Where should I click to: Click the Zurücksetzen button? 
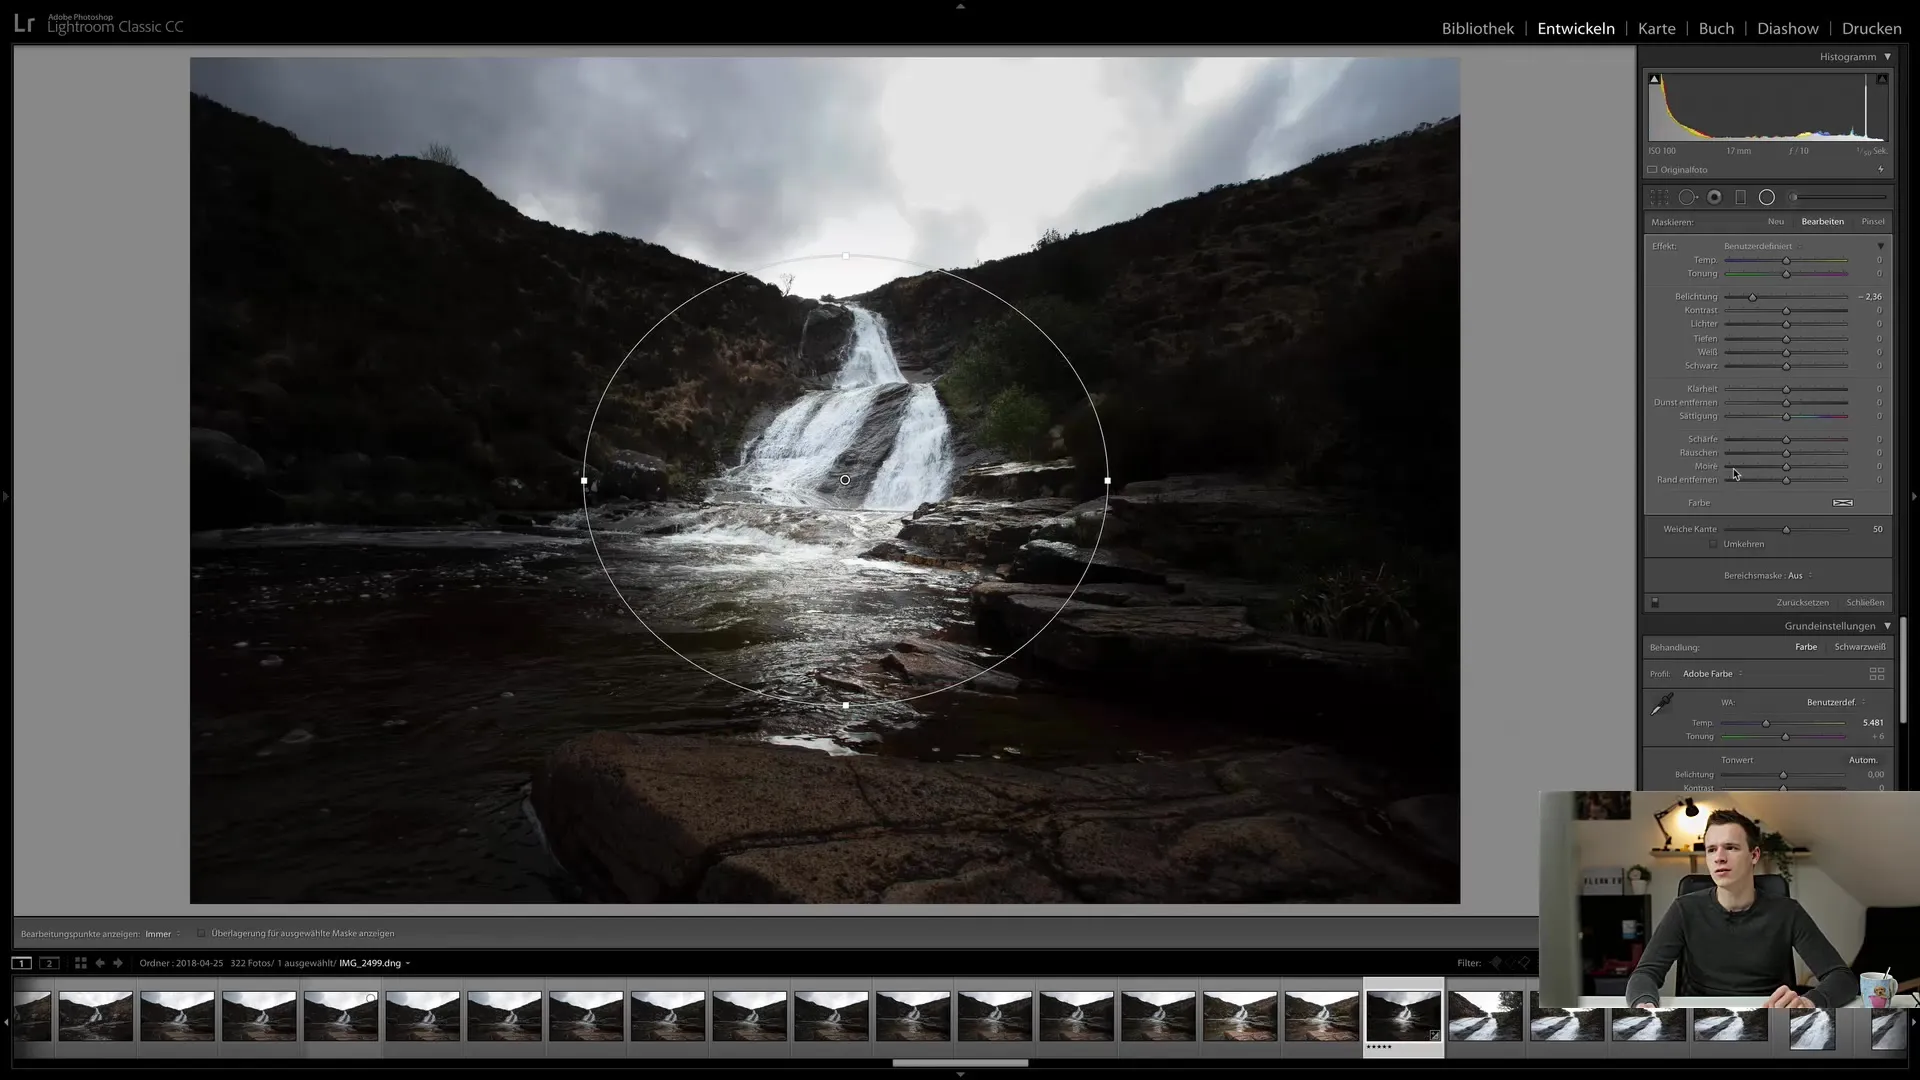click(x=1802, y=603)
